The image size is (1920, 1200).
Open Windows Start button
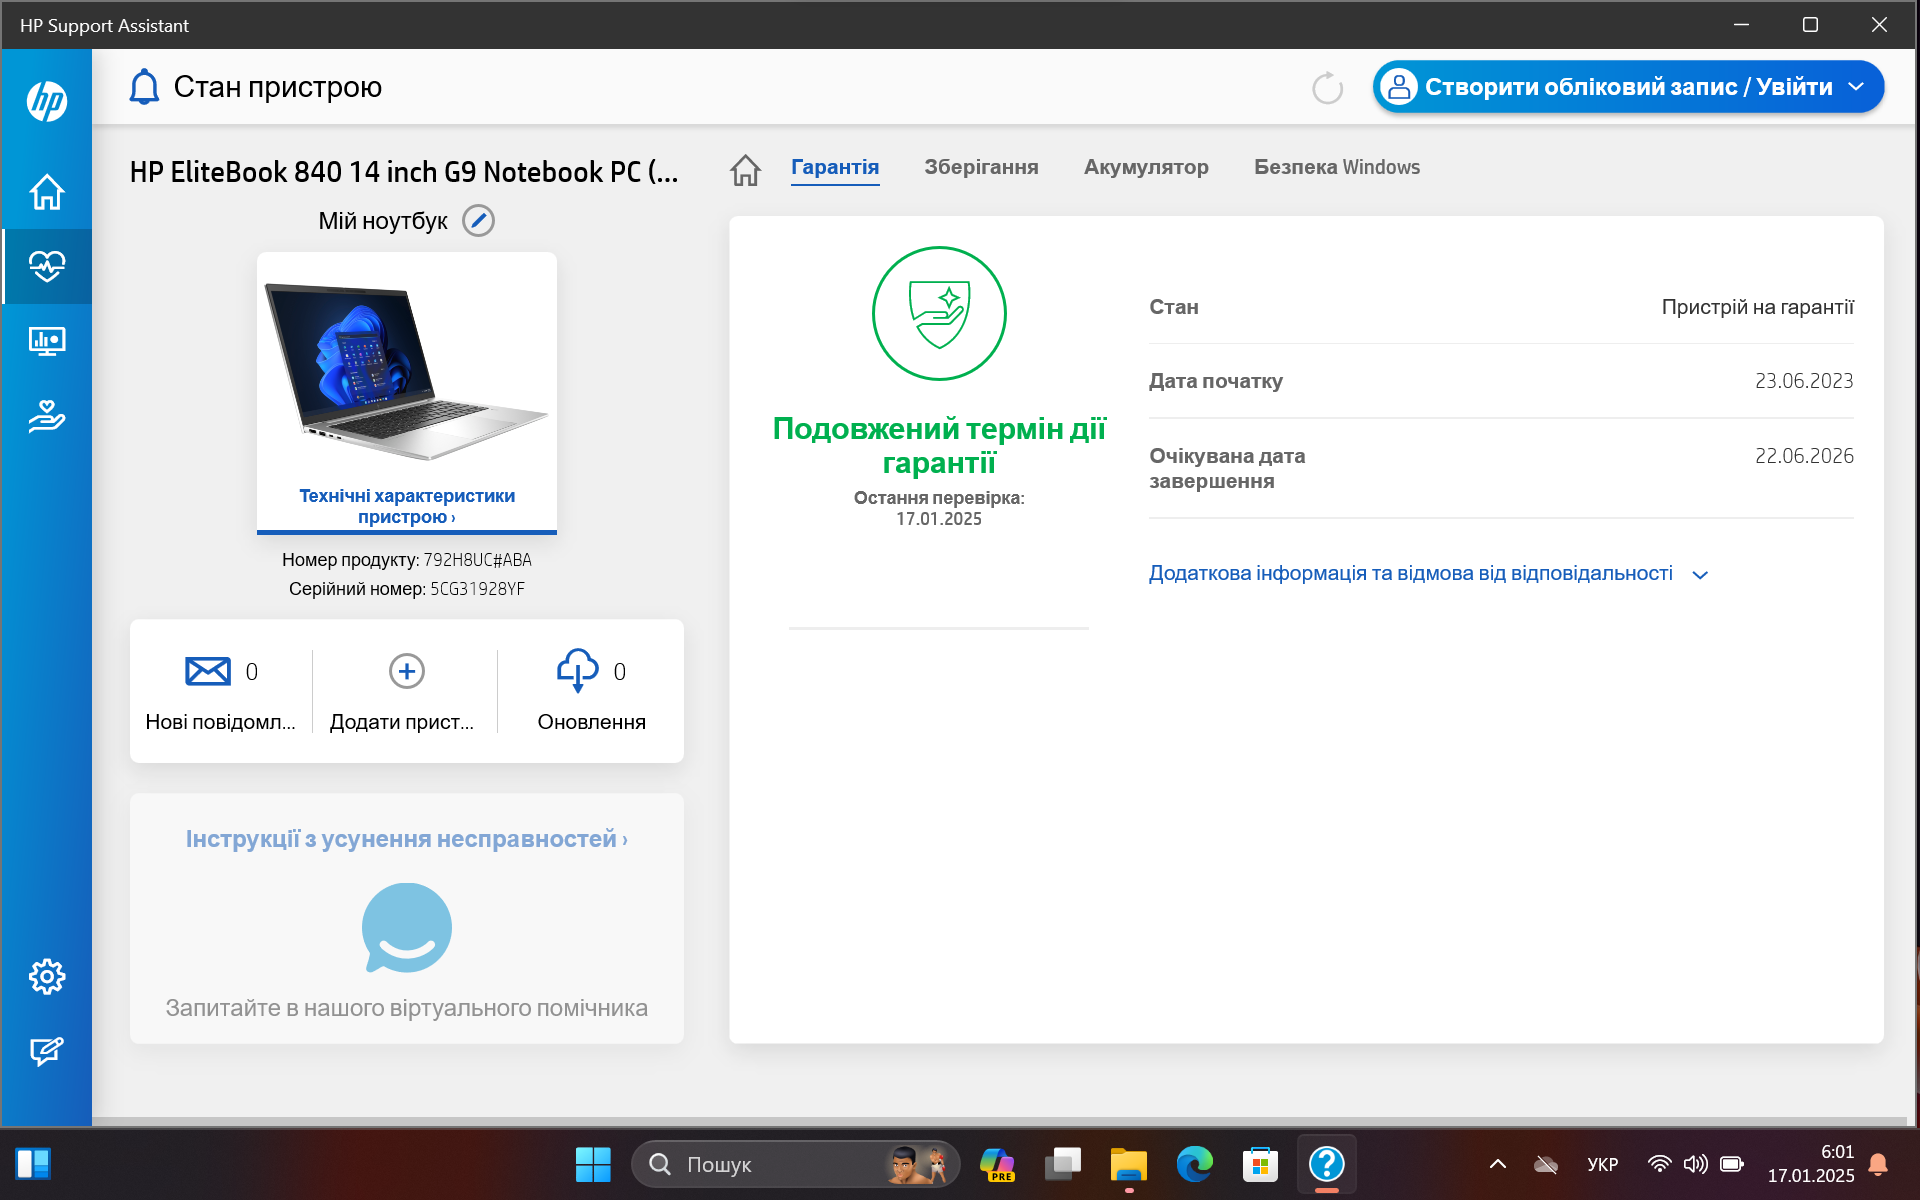coord(593,1164)
